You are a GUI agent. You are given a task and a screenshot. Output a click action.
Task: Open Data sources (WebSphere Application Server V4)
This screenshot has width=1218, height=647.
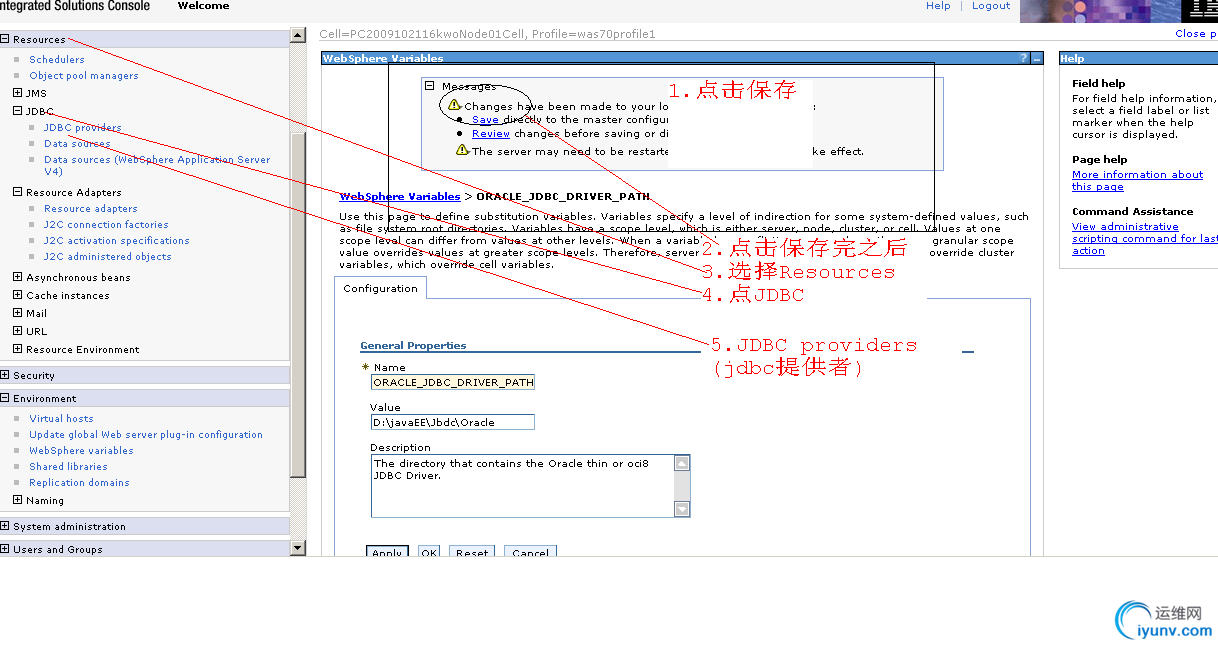157,165
